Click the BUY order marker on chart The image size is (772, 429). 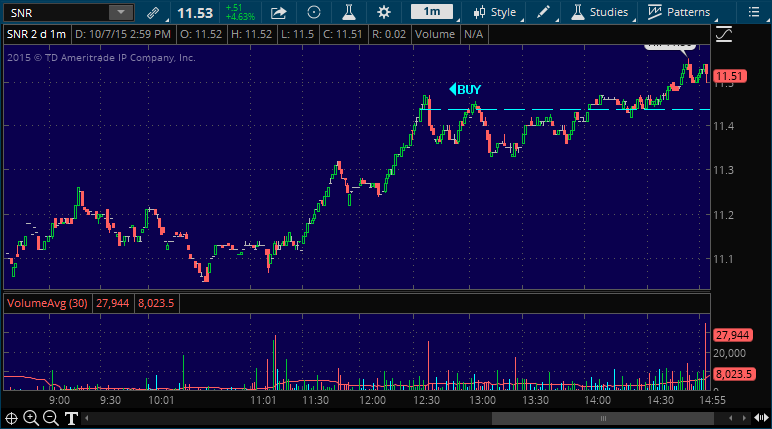click(x=466, y=90)
